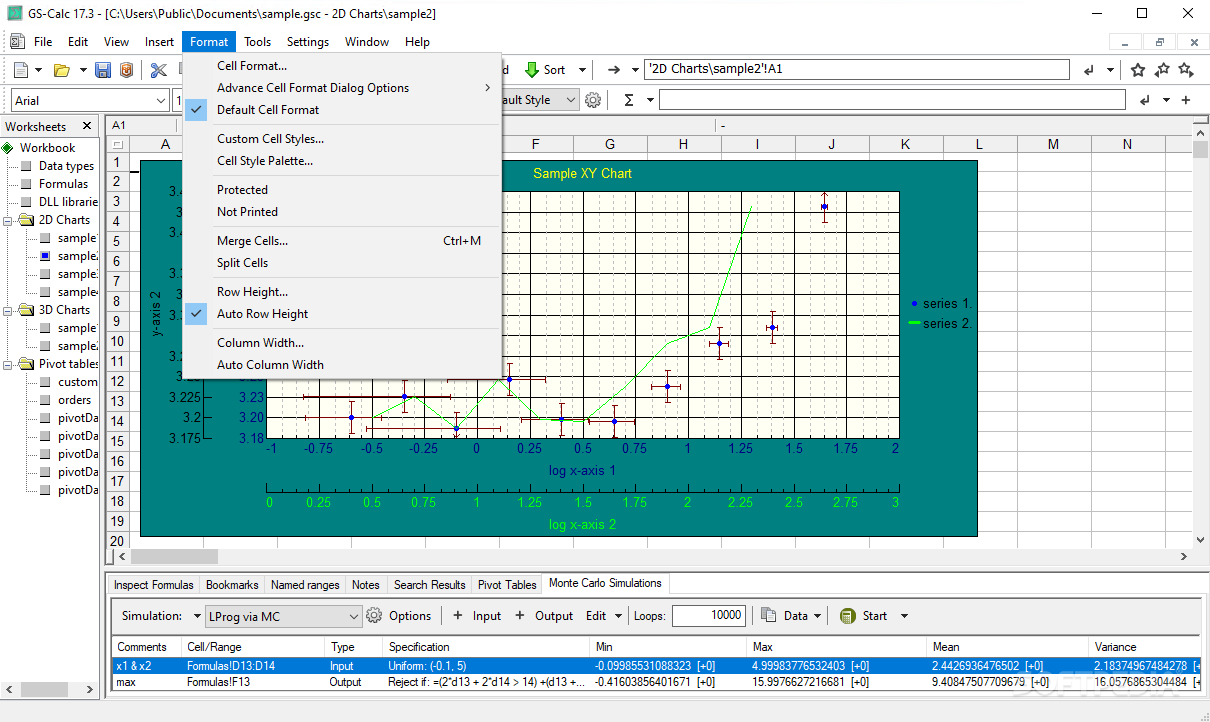This screenshot has width=1210, height=722.
Task: Click the select-all corner of the grid
Action: [117, 145]
